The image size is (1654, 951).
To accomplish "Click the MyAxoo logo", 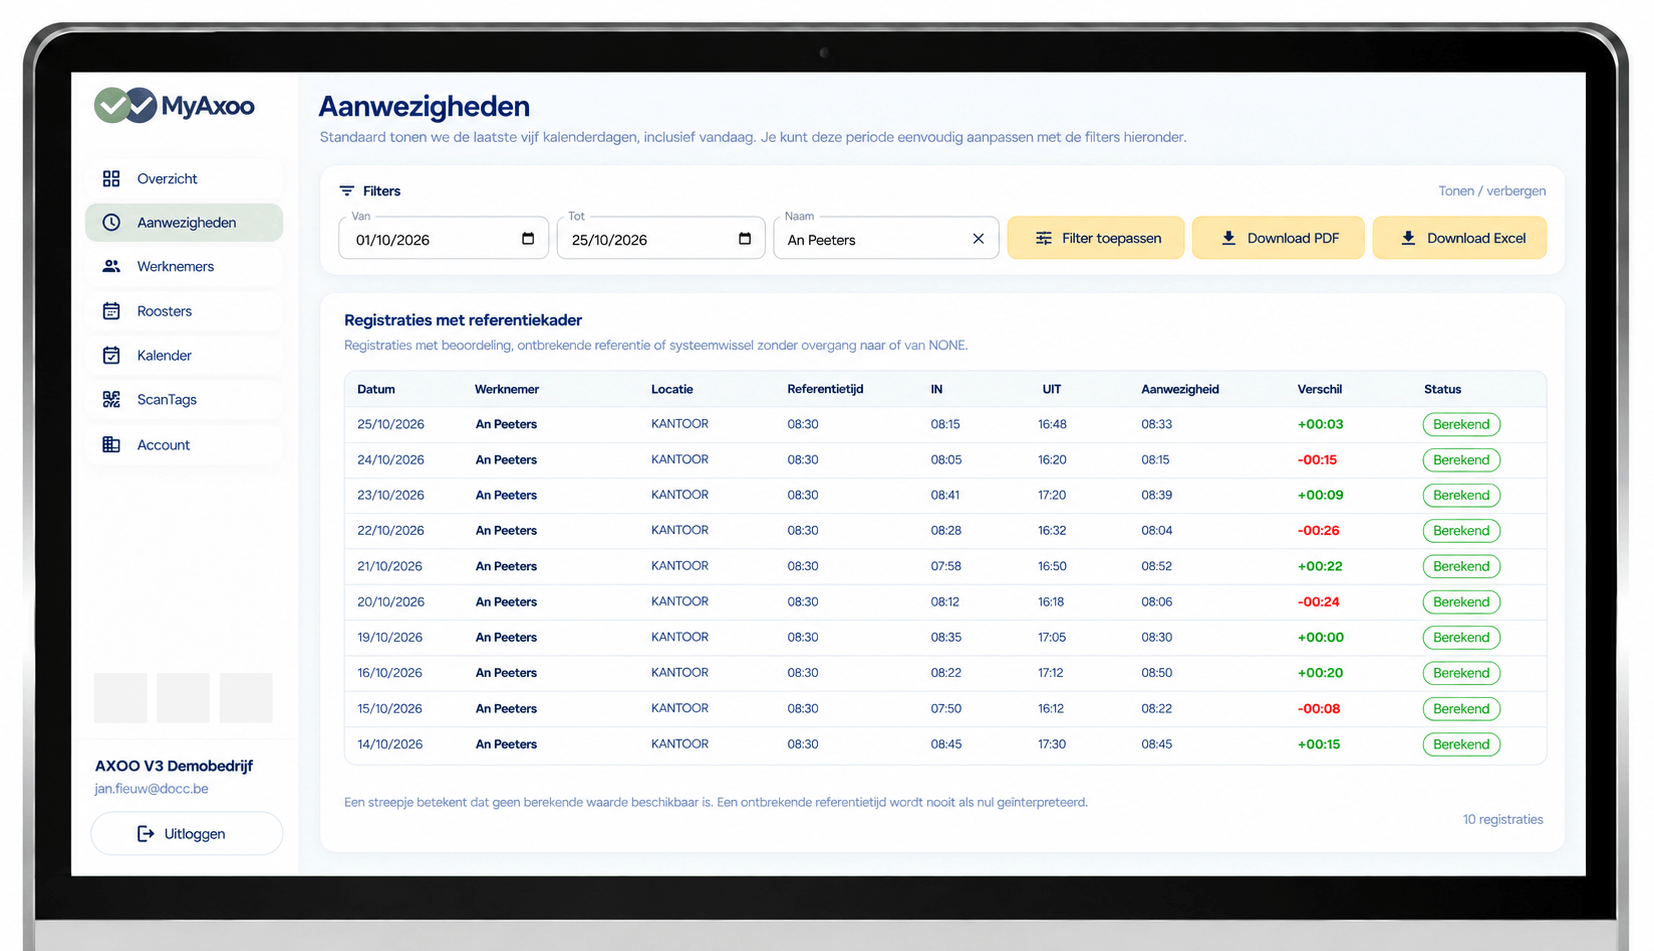I will coord(174,105).
